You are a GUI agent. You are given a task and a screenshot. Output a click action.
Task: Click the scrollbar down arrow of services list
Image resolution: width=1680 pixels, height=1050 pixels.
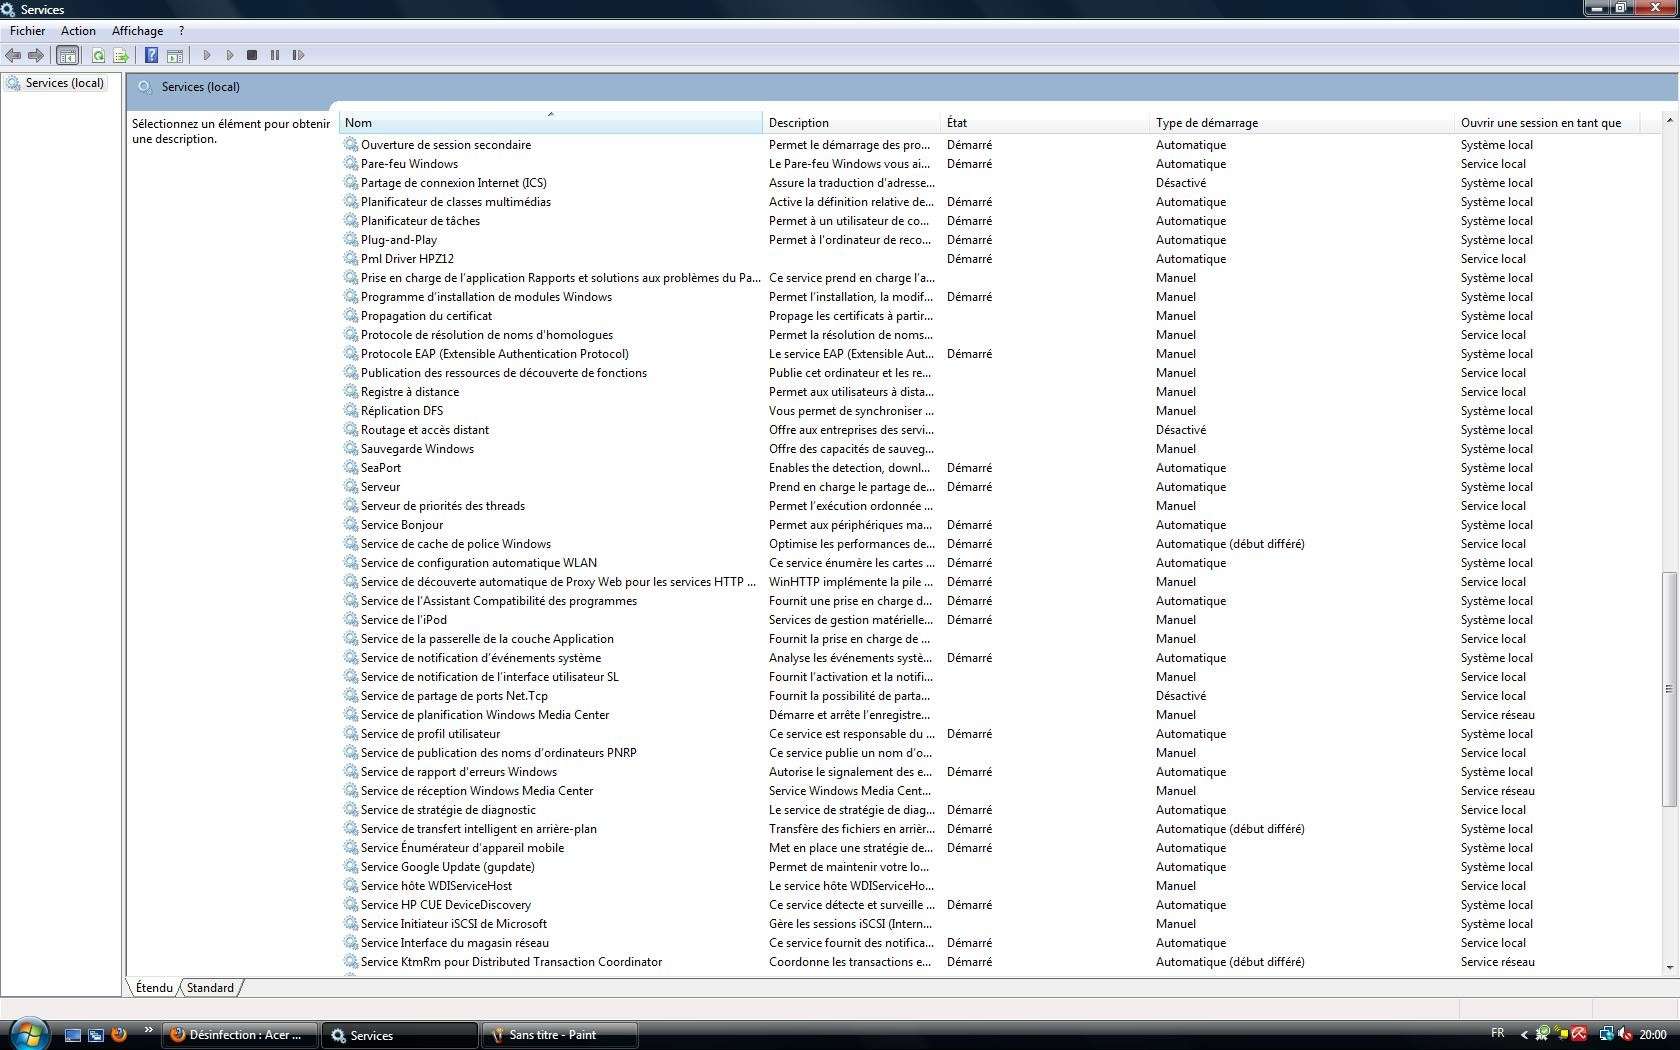coord(1669,967)
